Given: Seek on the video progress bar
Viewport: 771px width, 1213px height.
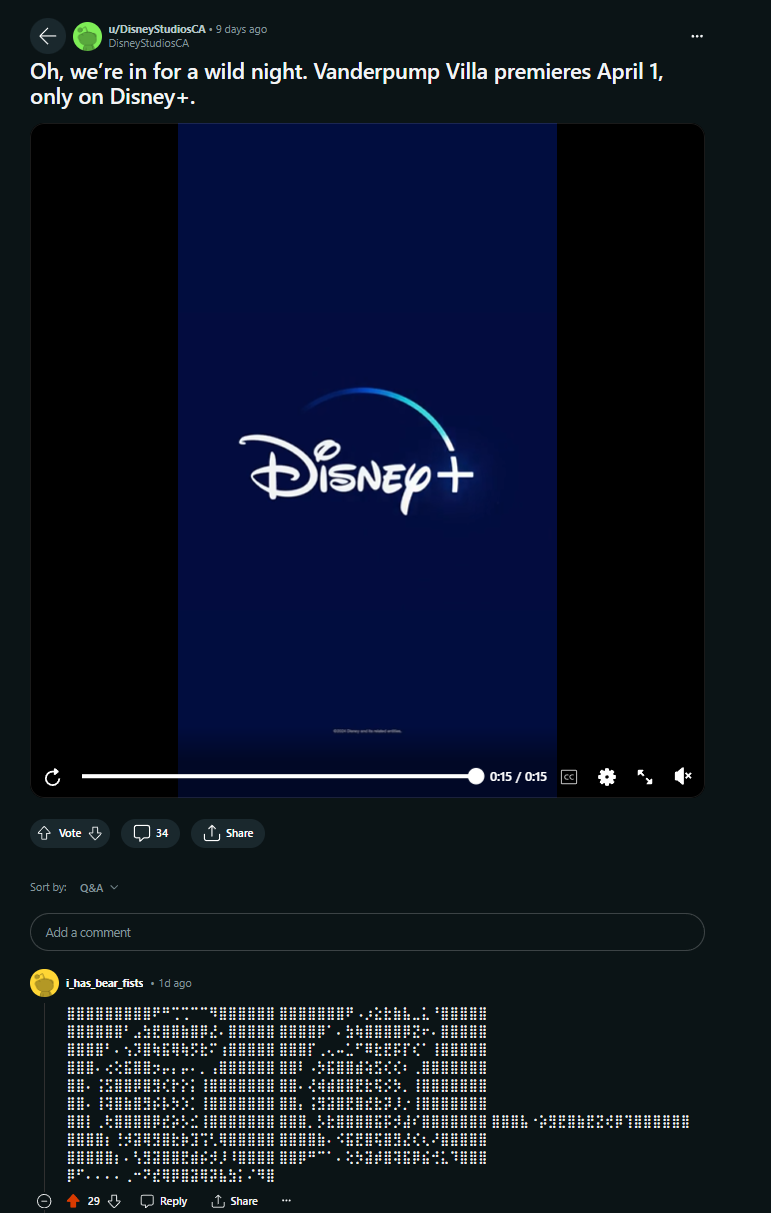Looking at the screenshot, I should click(x=278, y=776).
